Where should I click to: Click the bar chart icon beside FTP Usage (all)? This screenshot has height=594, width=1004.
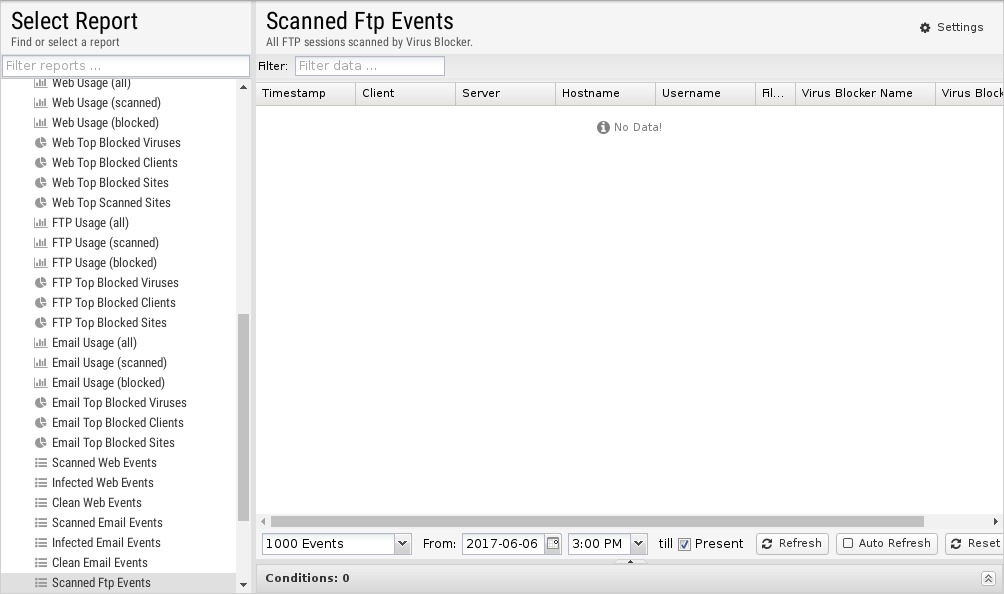pos(40,223)
